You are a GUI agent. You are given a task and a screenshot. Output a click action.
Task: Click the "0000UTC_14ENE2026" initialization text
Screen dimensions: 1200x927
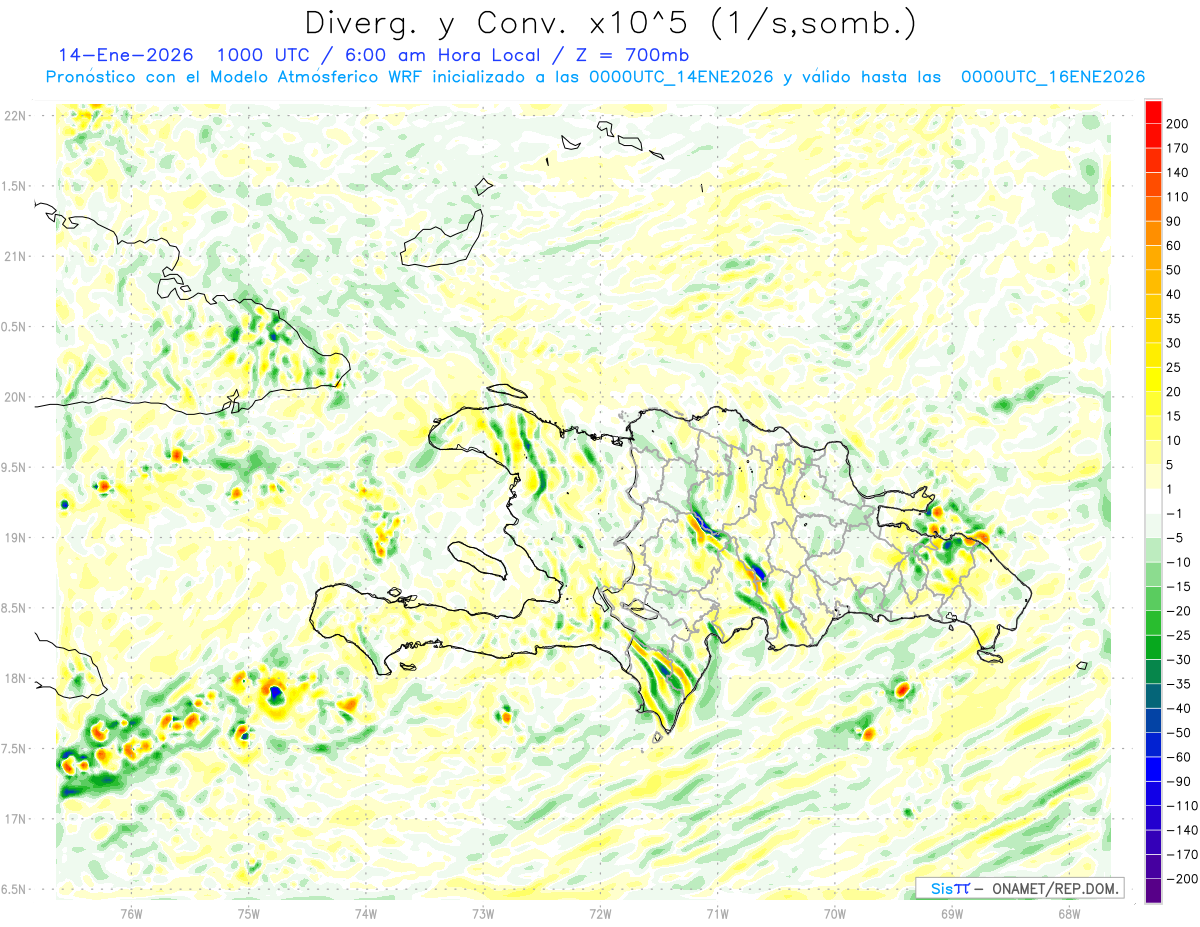click(682, 77)
